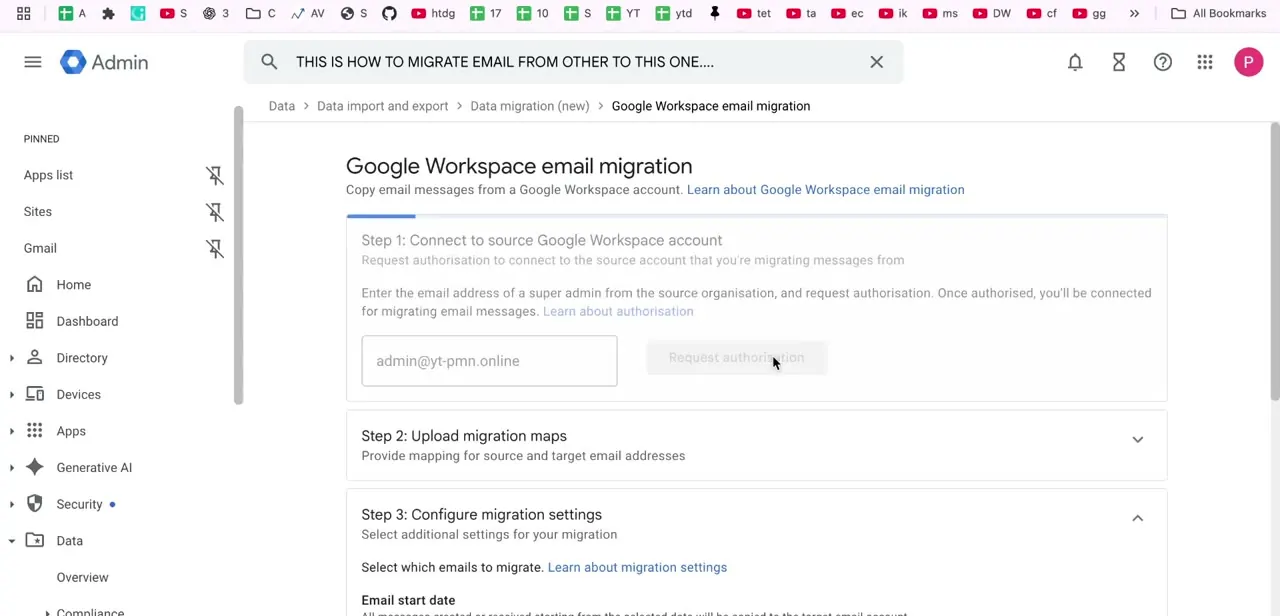The image size is (1280, 616).
Task: Open the Google apps grid
Action: pyautogui.click(x=1205, y=62)
